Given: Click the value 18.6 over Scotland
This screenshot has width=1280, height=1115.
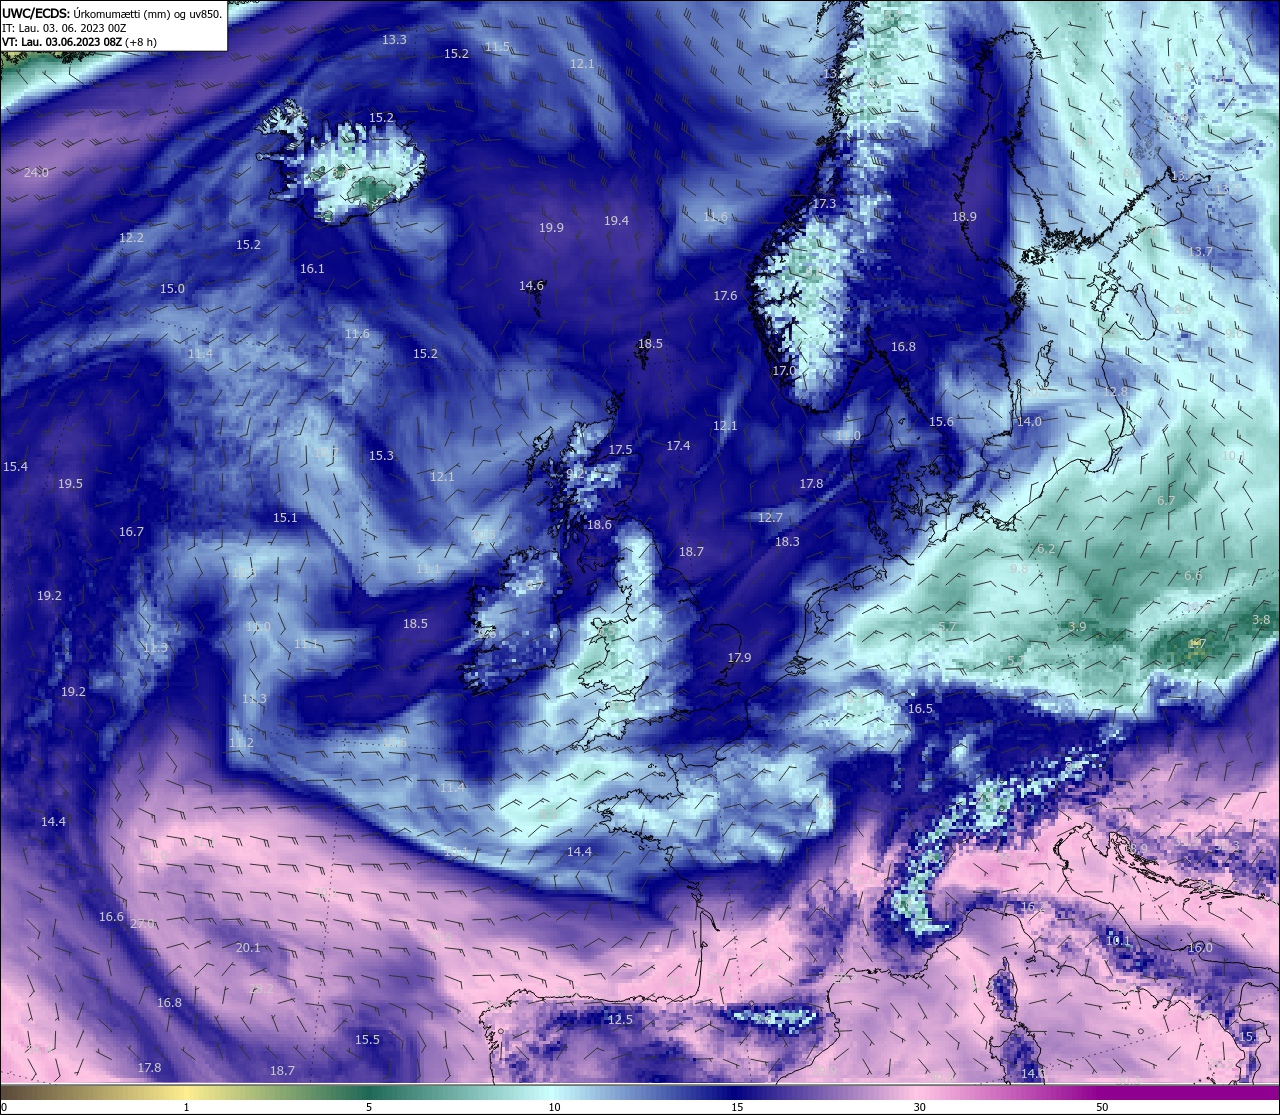Looking at the screenshot, I should pos(598,525).
